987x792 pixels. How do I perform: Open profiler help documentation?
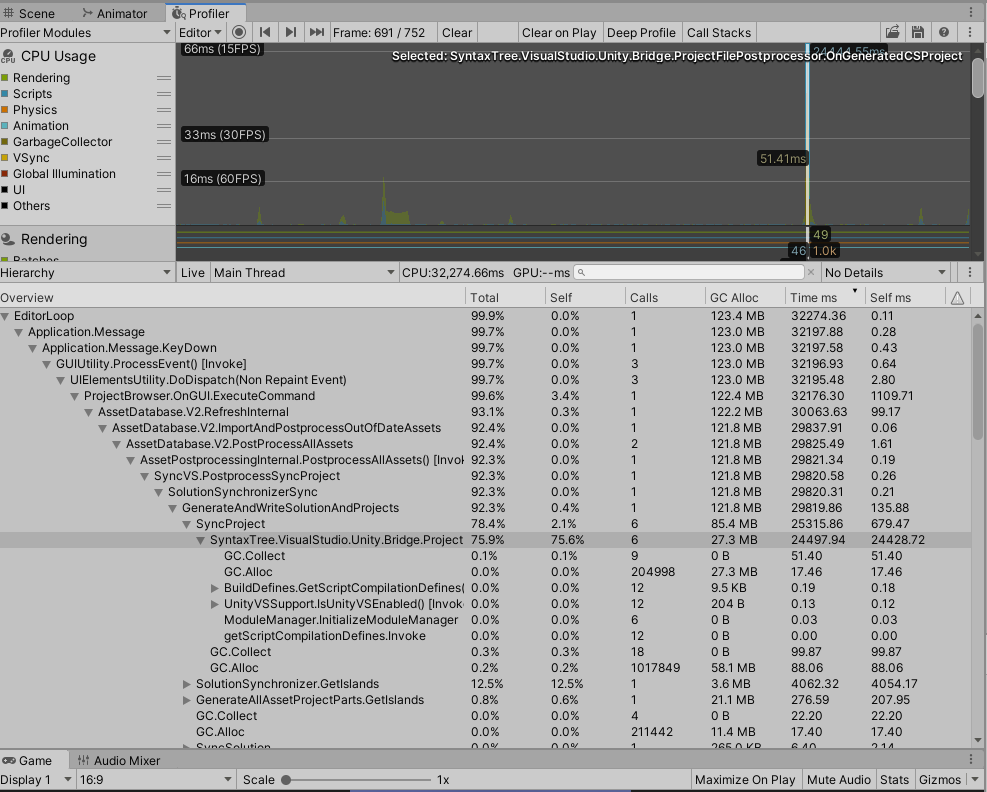tap(943, 32)
